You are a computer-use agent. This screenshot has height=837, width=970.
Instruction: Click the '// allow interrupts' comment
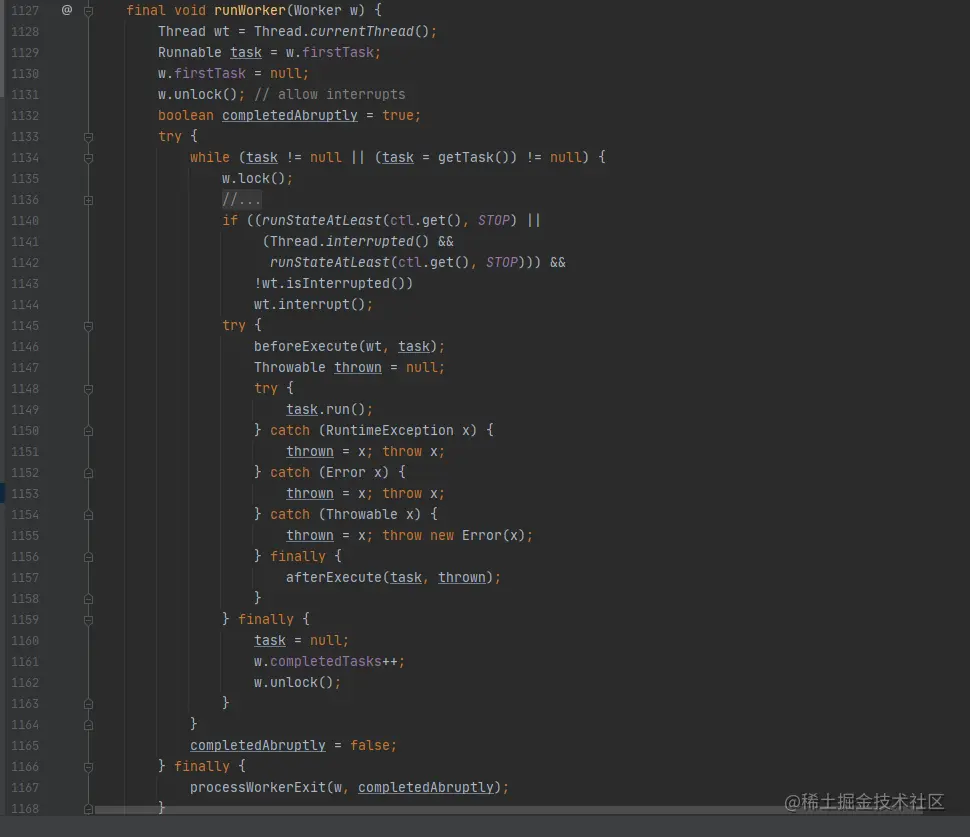pos(330,95)
